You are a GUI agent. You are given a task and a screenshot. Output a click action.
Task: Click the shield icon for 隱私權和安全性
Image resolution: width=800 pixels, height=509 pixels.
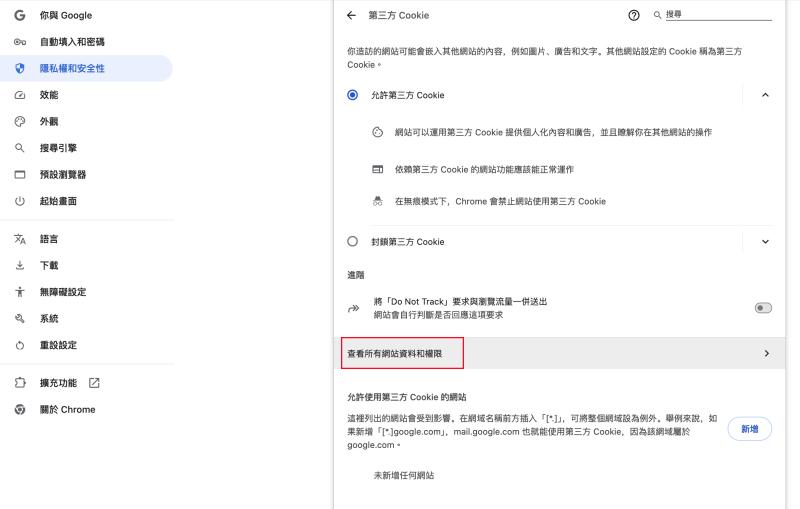click(20, 68)
